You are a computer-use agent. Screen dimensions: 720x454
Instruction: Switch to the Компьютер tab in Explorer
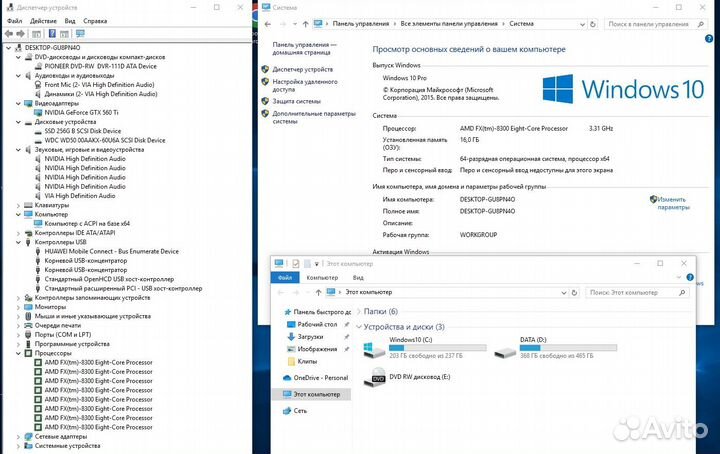coord(322,277)
